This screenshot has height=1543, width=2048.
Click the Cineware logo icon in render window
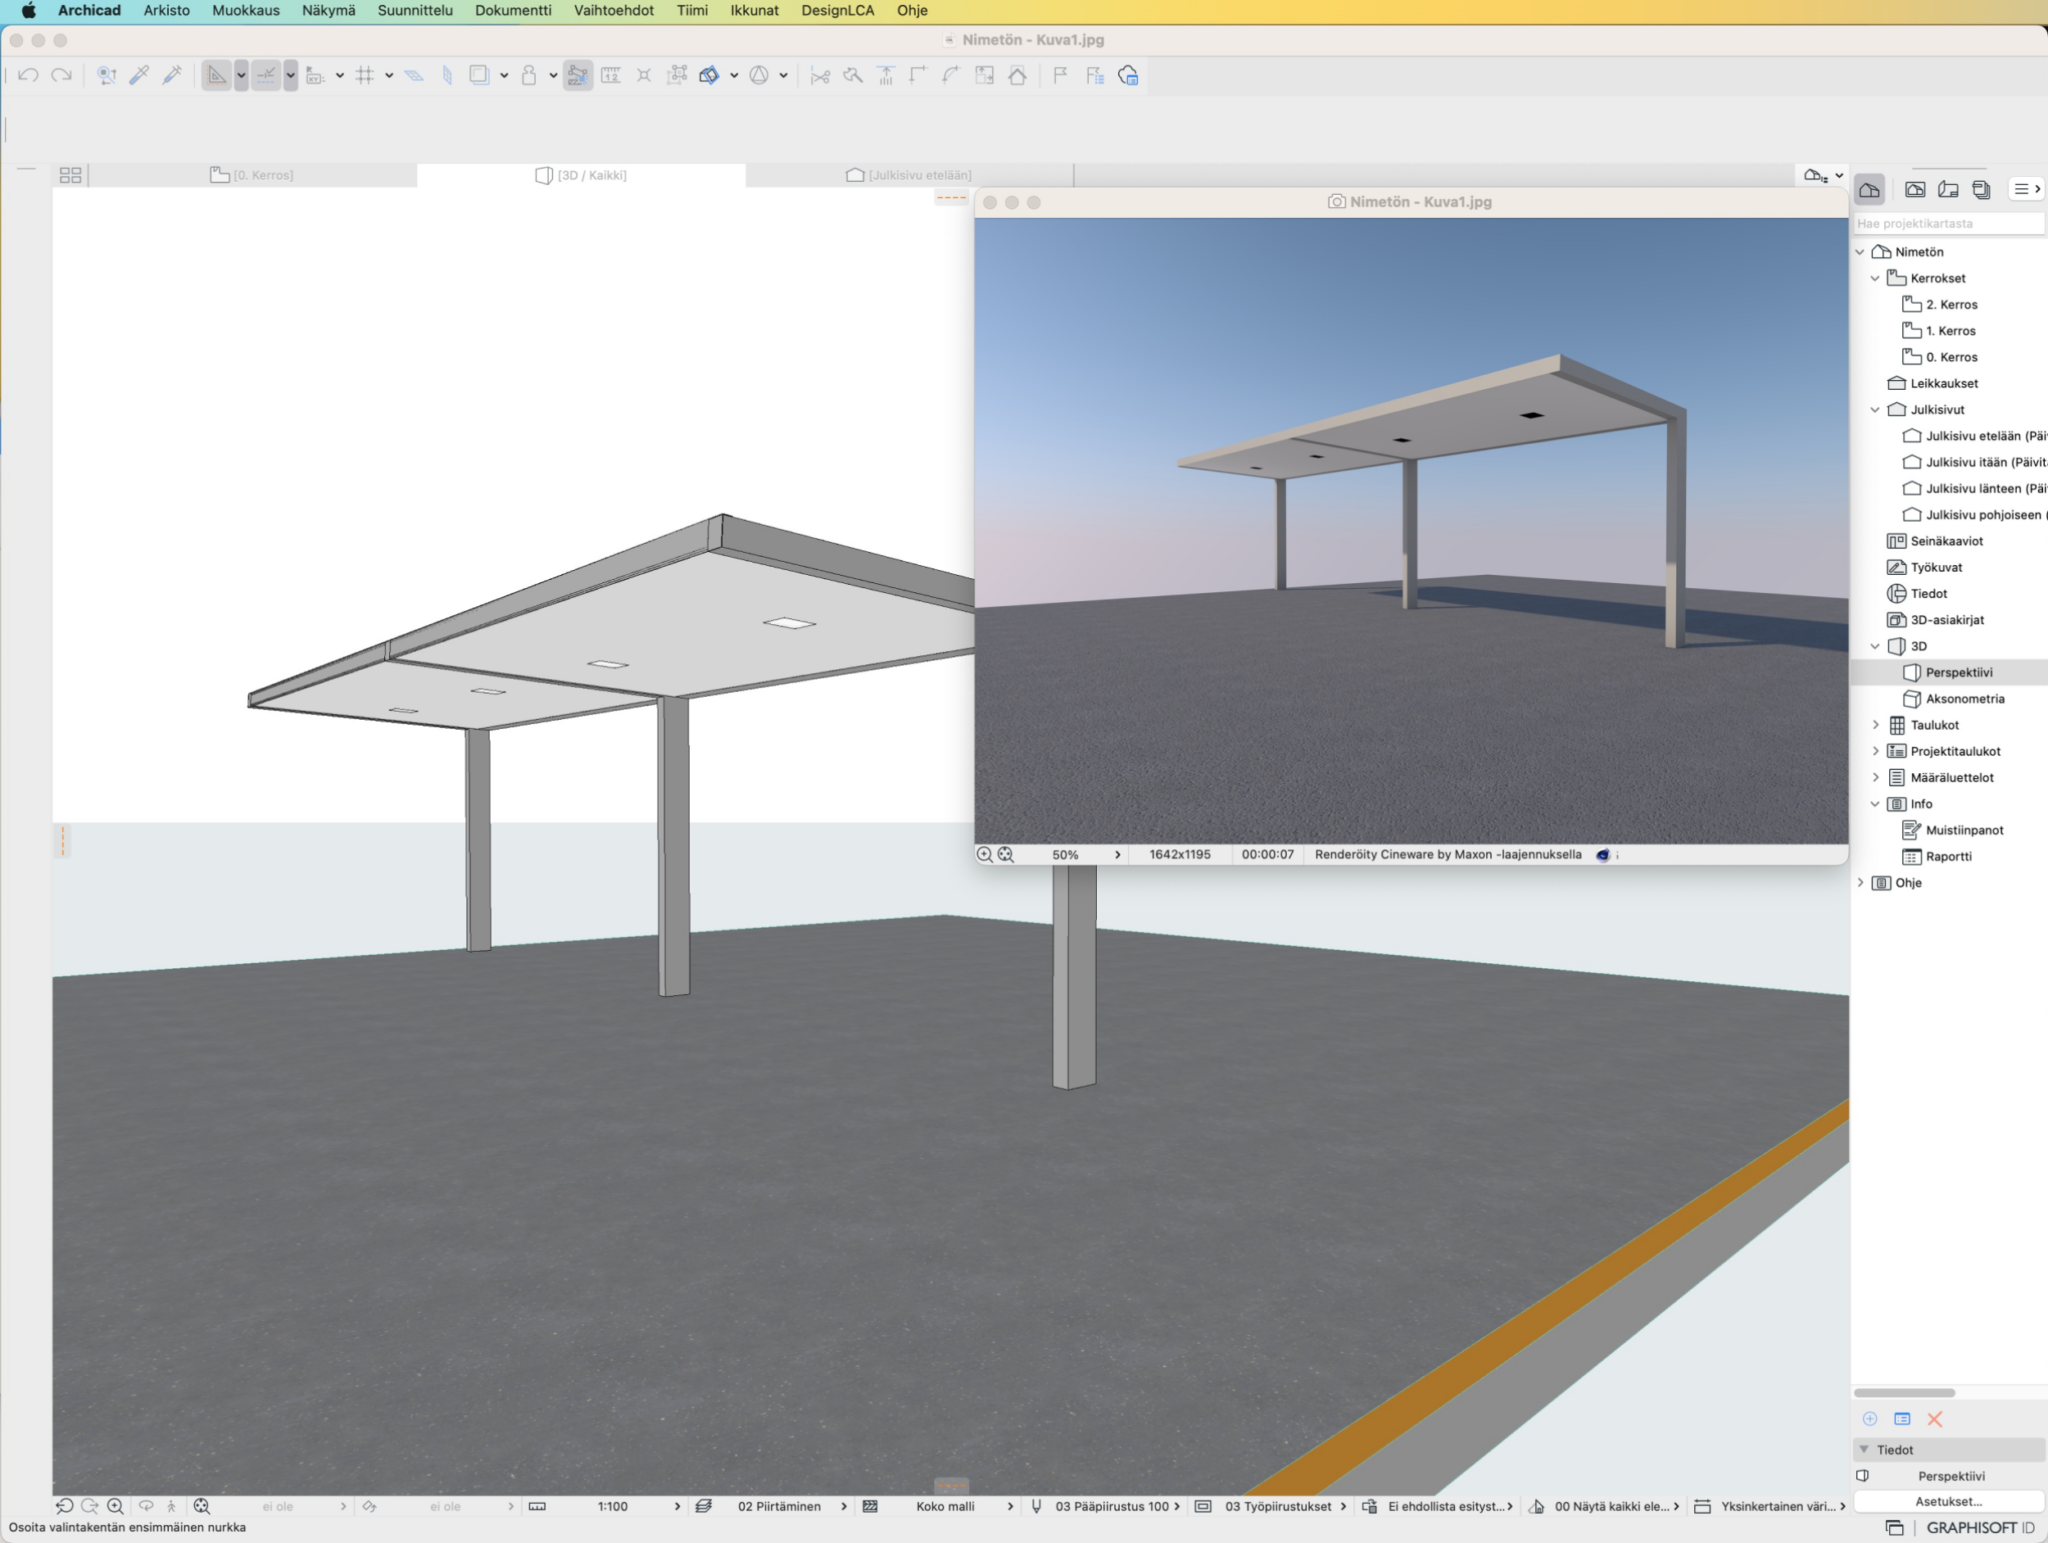click(x=1603, y=855)
